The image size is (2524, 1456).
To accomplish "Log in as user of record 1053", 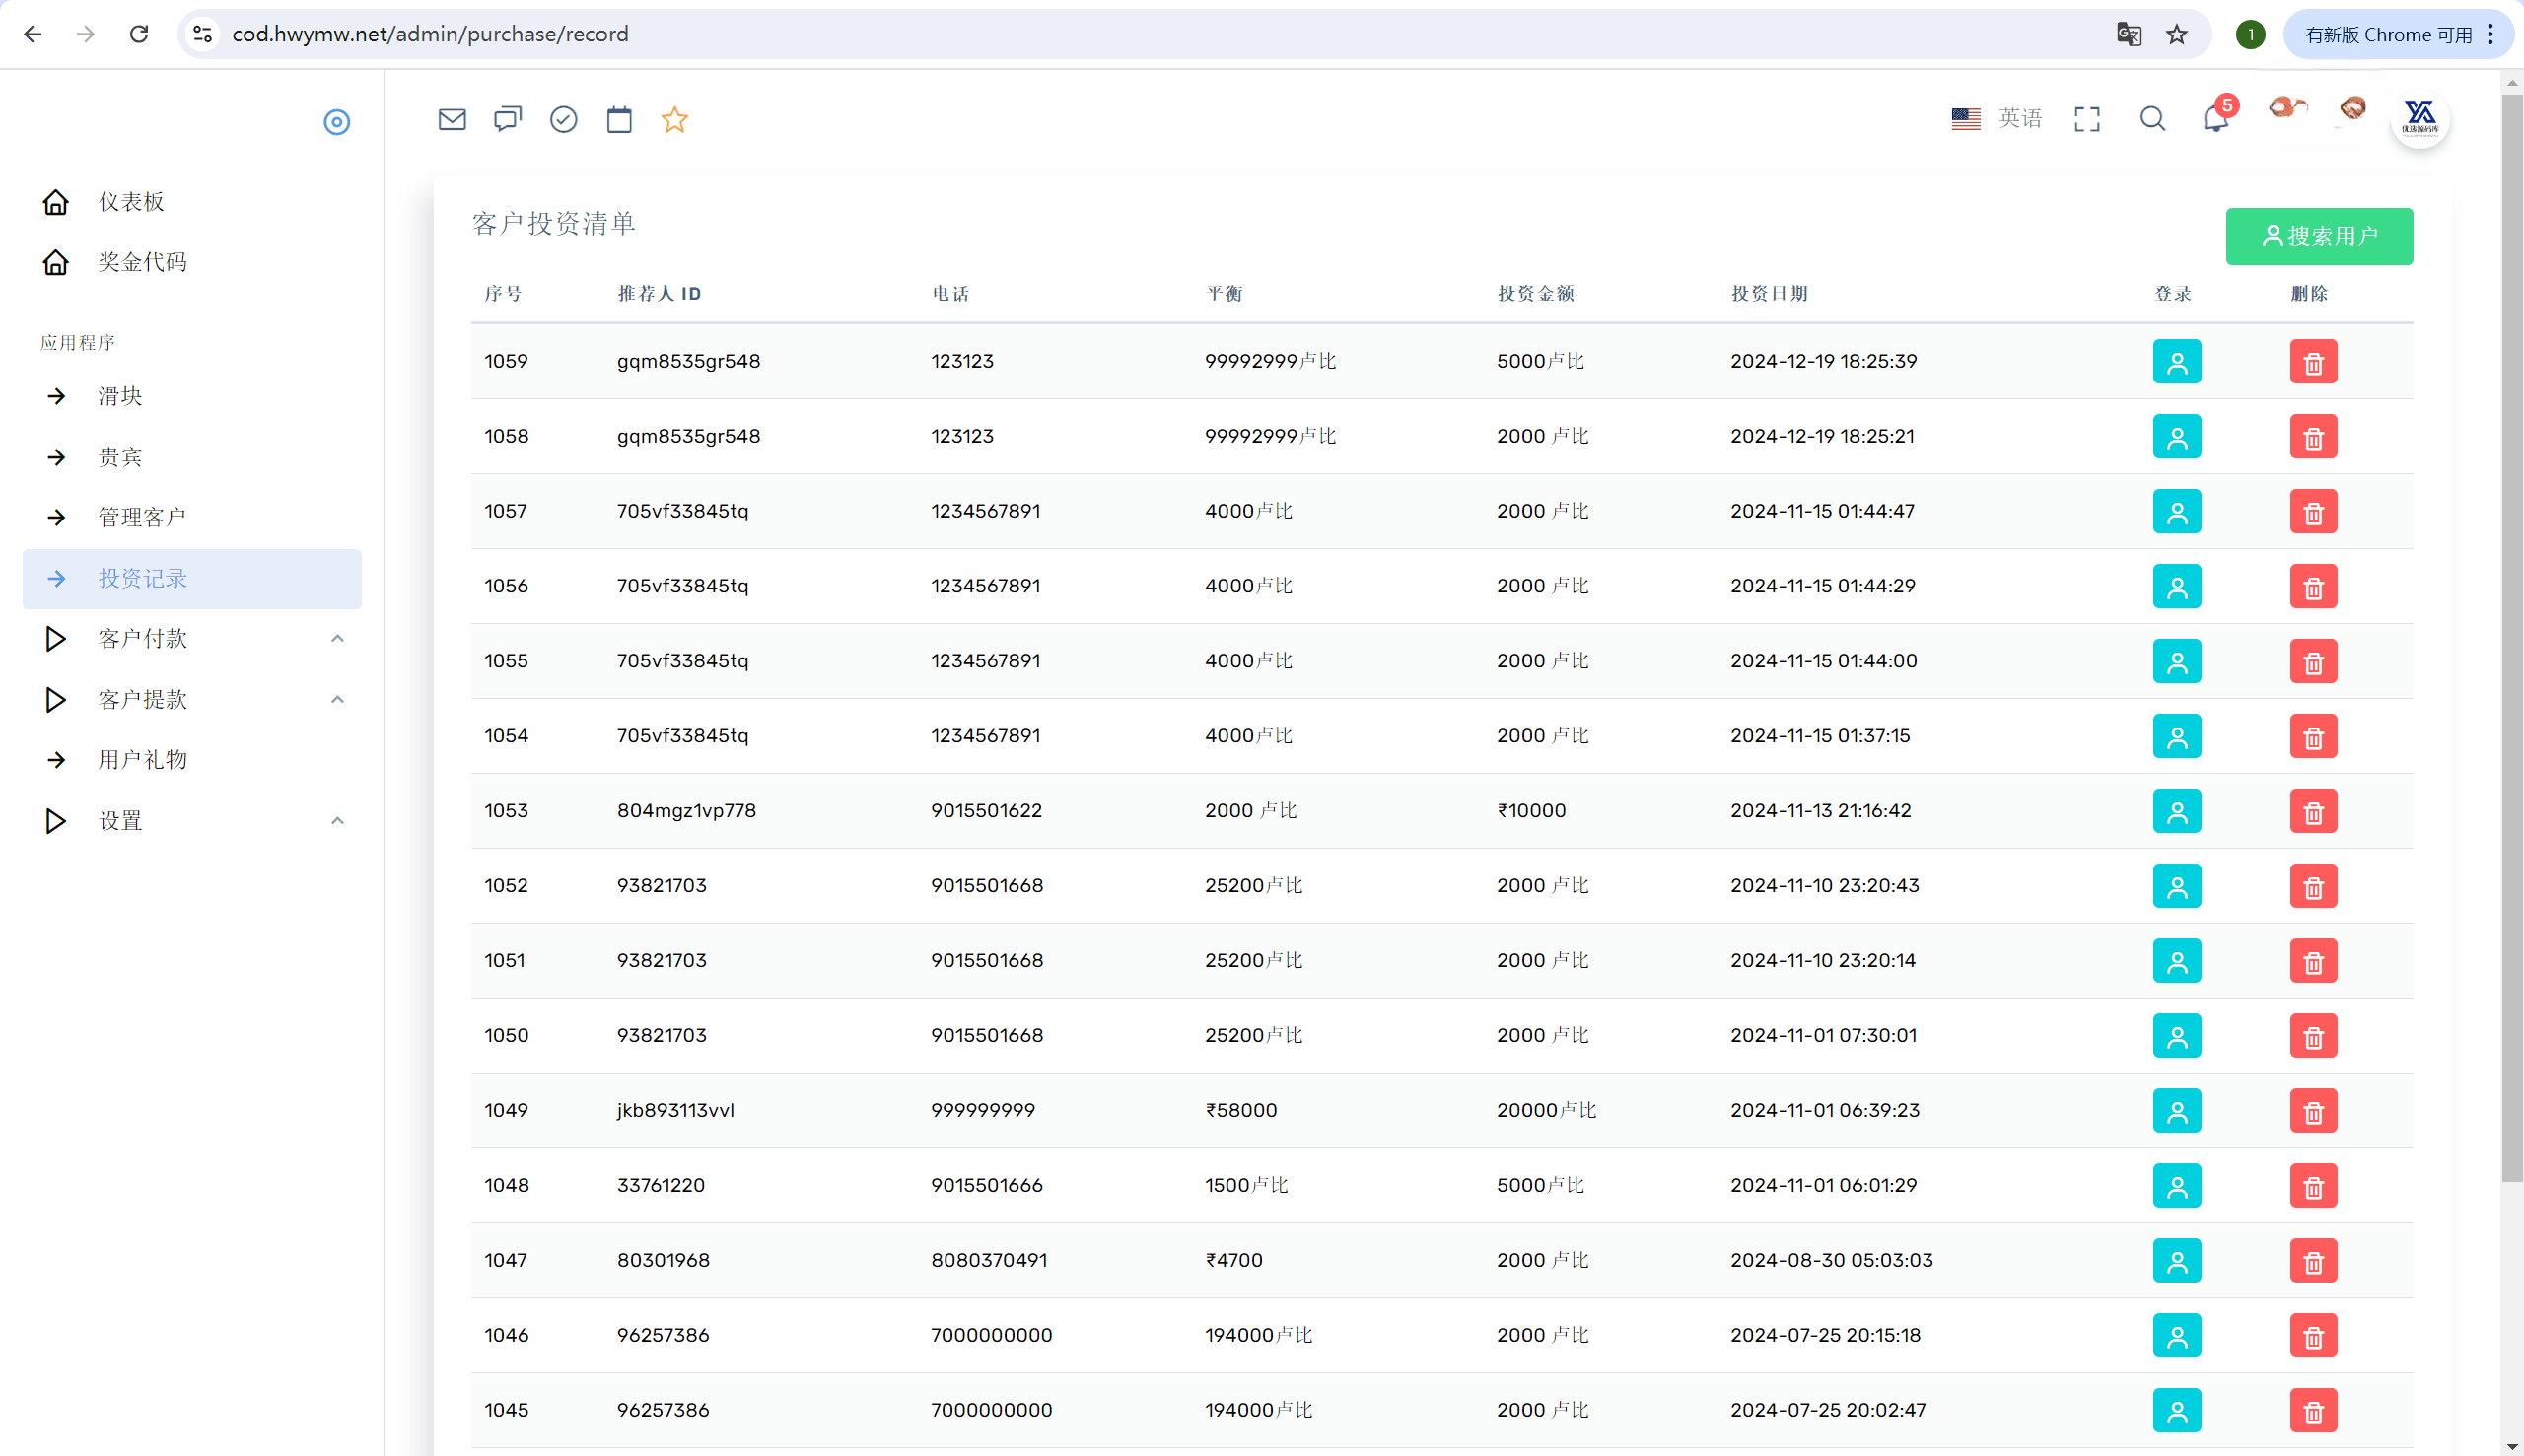I will pos(2177,811).
